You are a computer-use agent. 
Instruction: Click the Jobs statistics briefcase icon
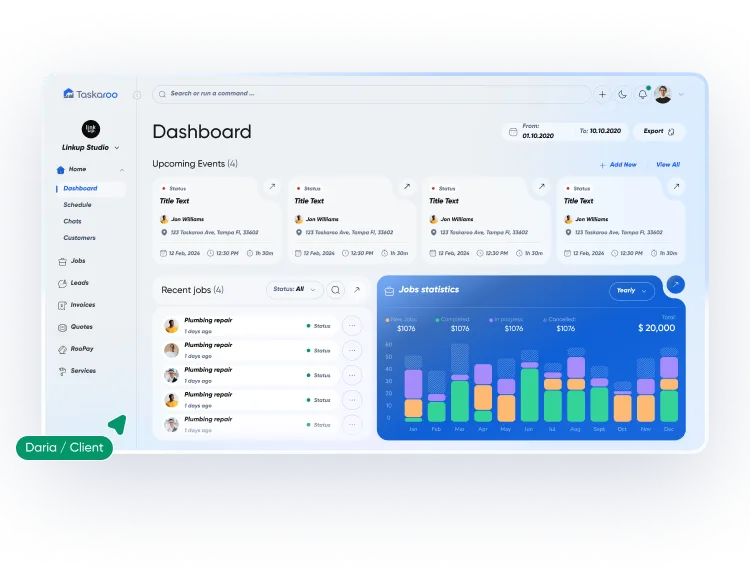click(389, 291)
